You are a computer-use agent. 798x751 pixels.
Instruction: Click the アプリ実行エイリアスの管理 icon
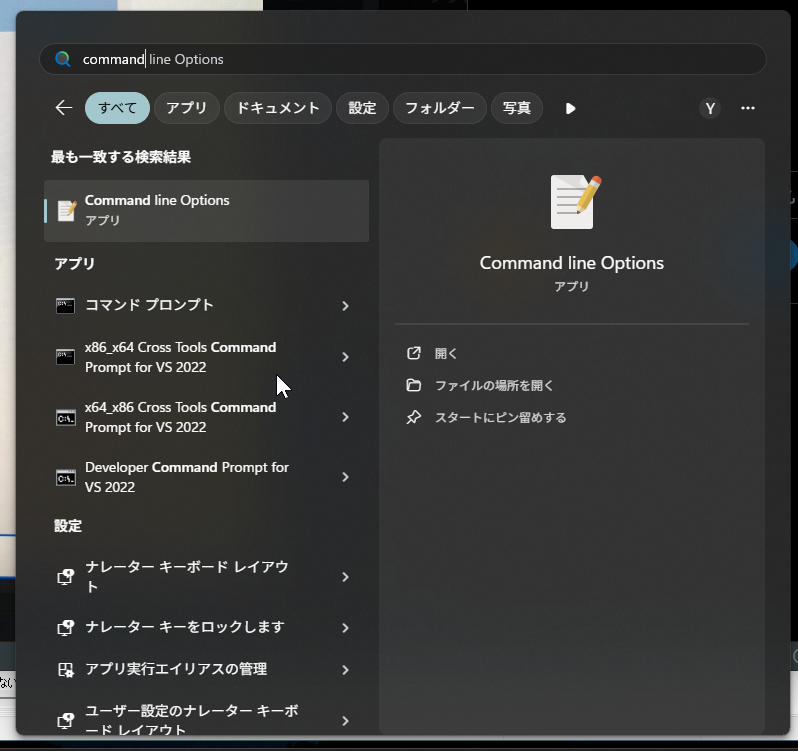click(x=66, y=670)
